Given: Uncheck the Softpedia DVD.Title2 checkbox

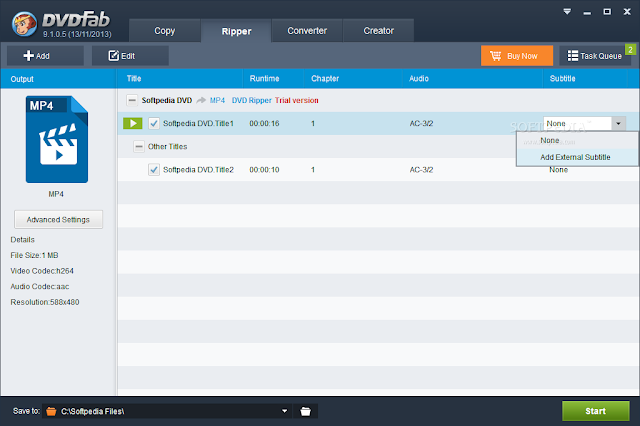Looking at the screenshot, I should point(154,169).
